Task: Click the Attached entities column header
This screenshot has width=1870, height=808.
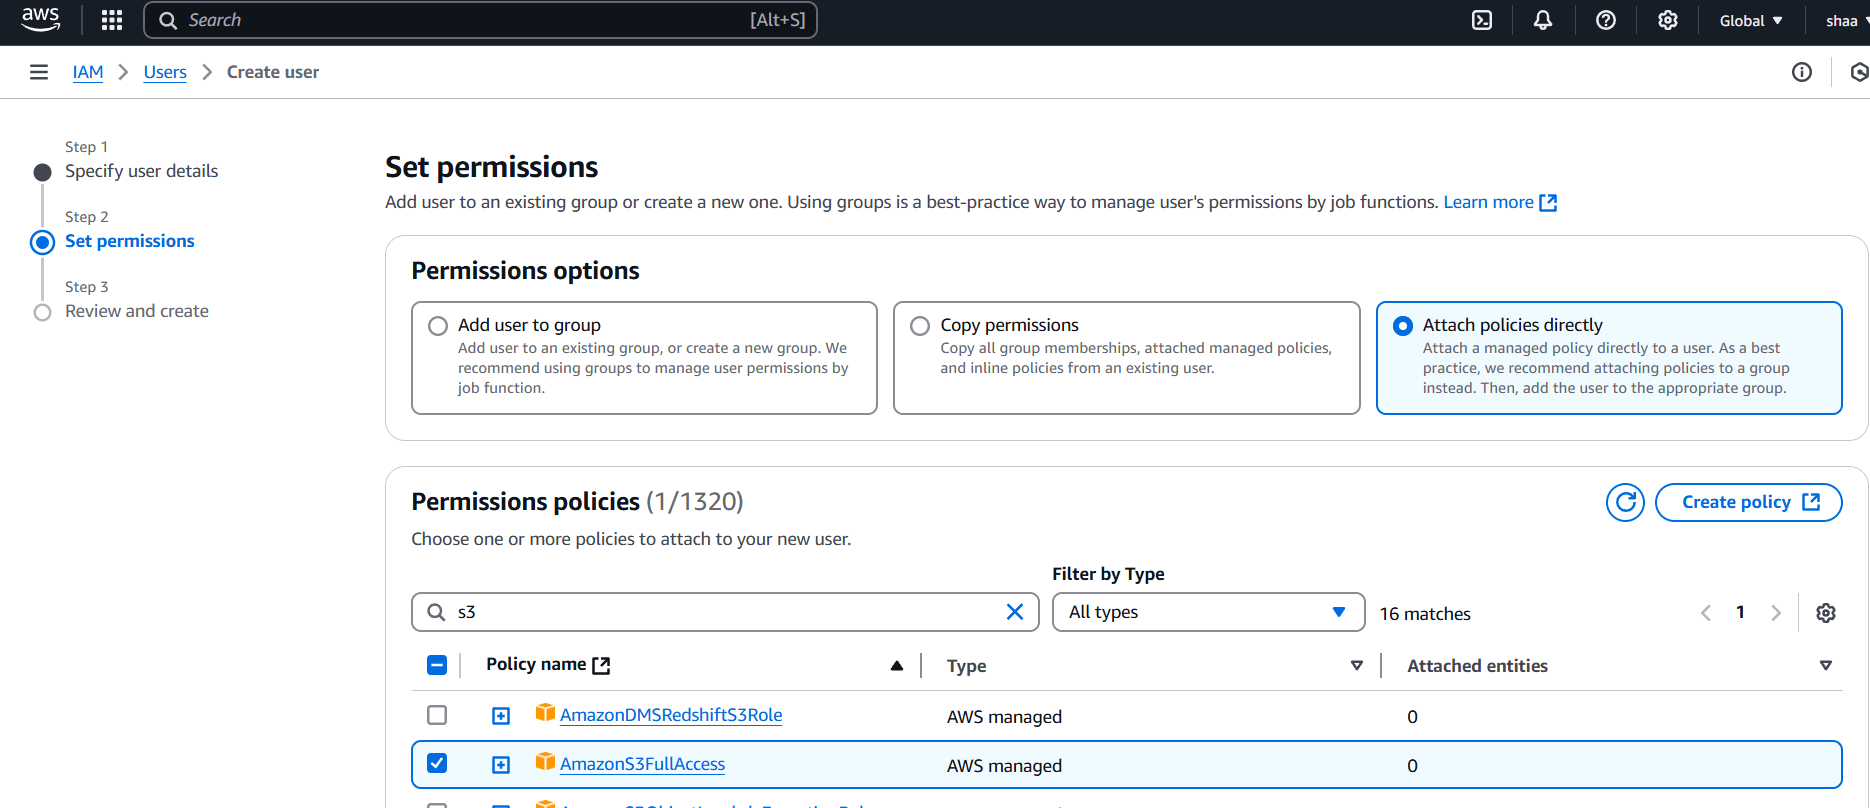Action: tap(1477, 666)
